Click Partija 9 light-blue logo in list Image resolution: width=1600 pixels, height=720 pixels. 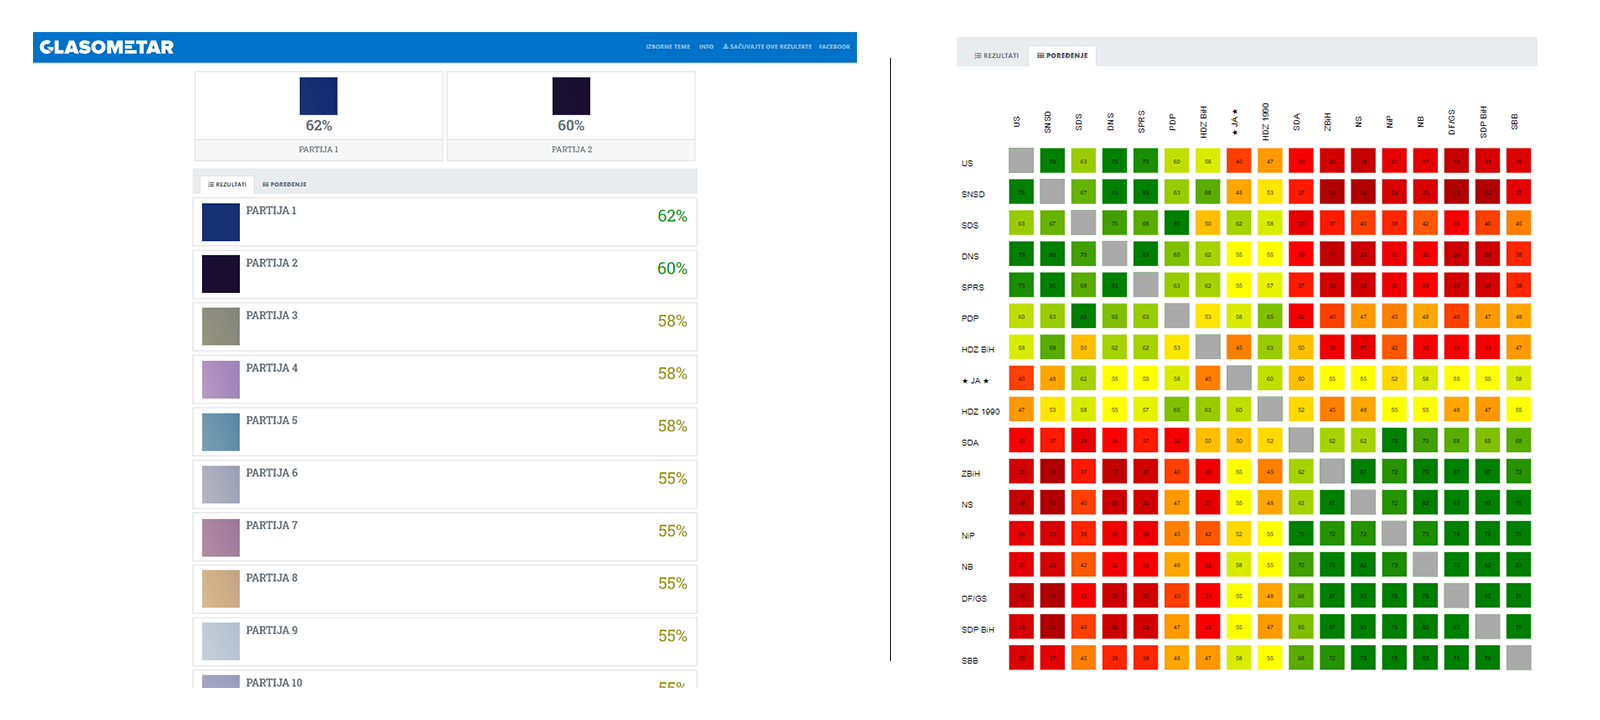tap(221, 641)
